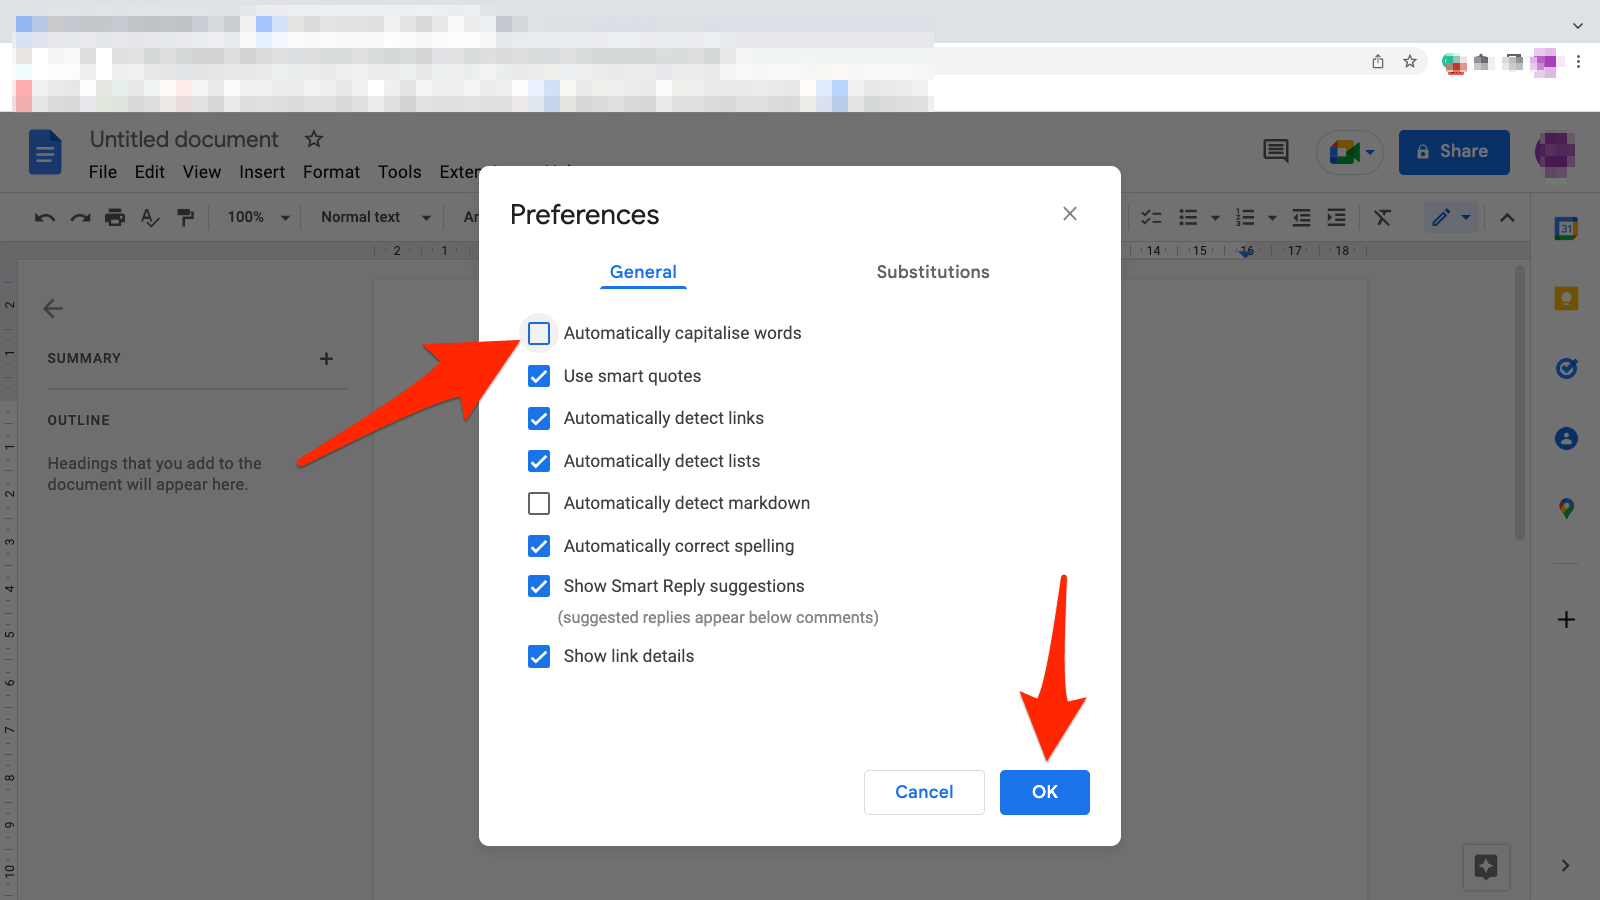Open the editing mode dropdown arrow

(x=1464, y=217)
